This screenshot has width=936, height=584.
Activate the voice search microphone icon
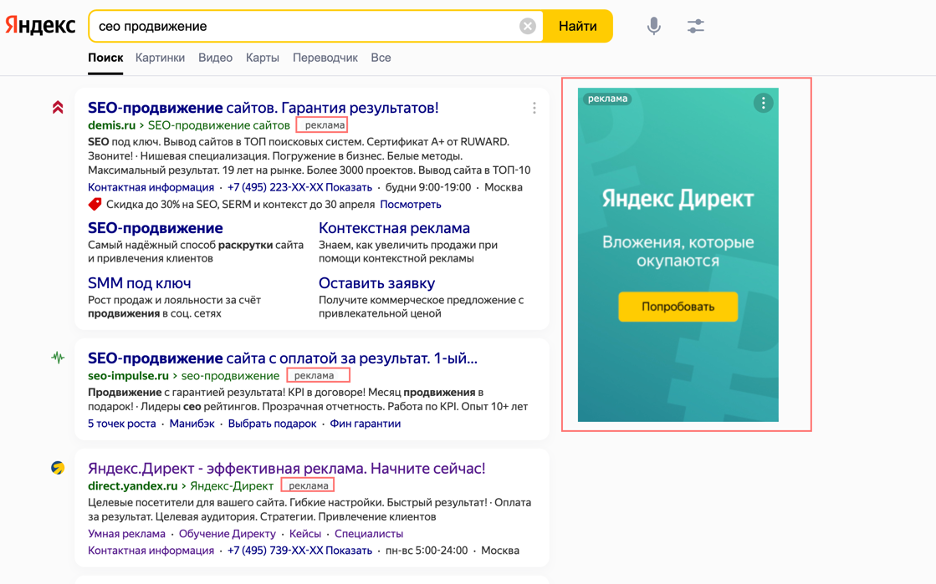pyautogui.click(x=653, y=26)
